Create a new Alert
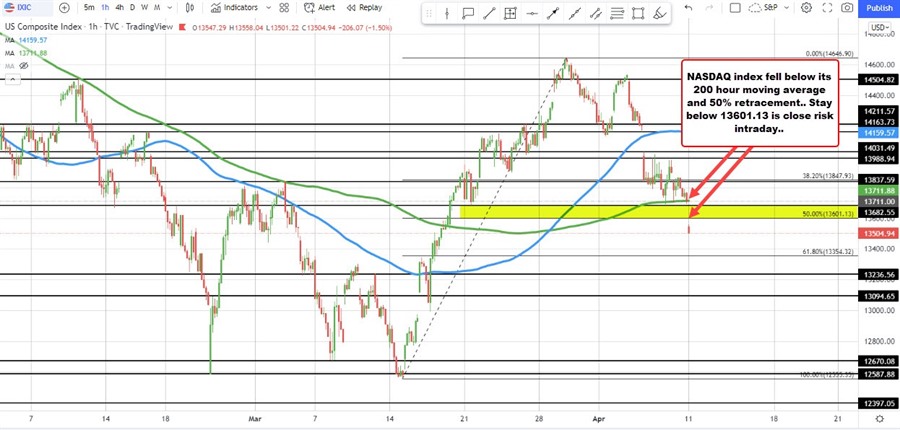900x430 pixels. (320, 7)
